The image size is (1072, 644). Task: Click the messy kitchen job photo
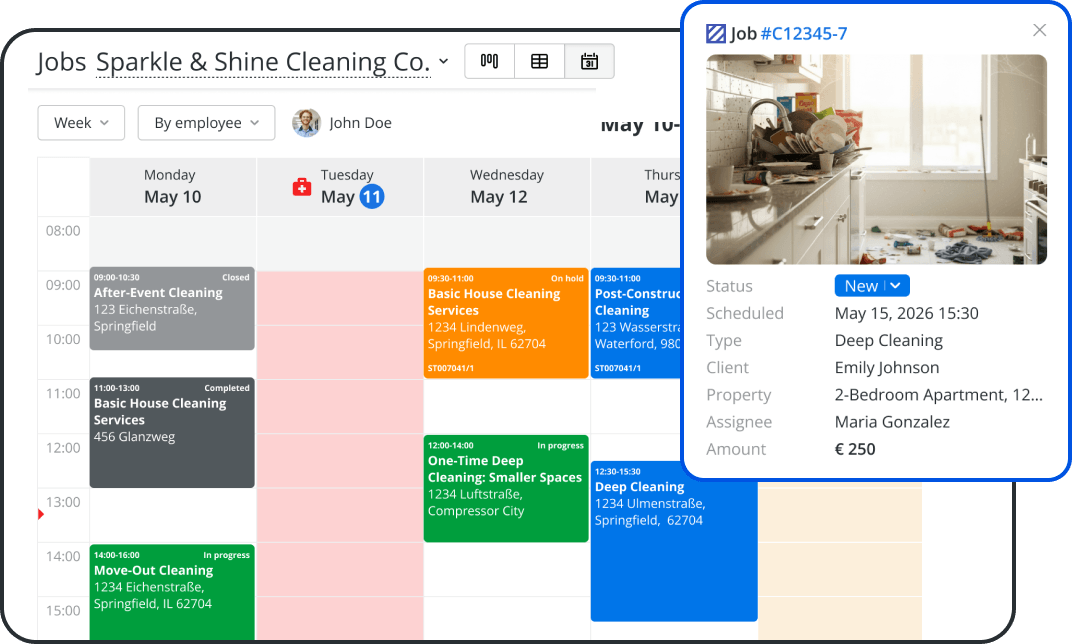[876, 159]
